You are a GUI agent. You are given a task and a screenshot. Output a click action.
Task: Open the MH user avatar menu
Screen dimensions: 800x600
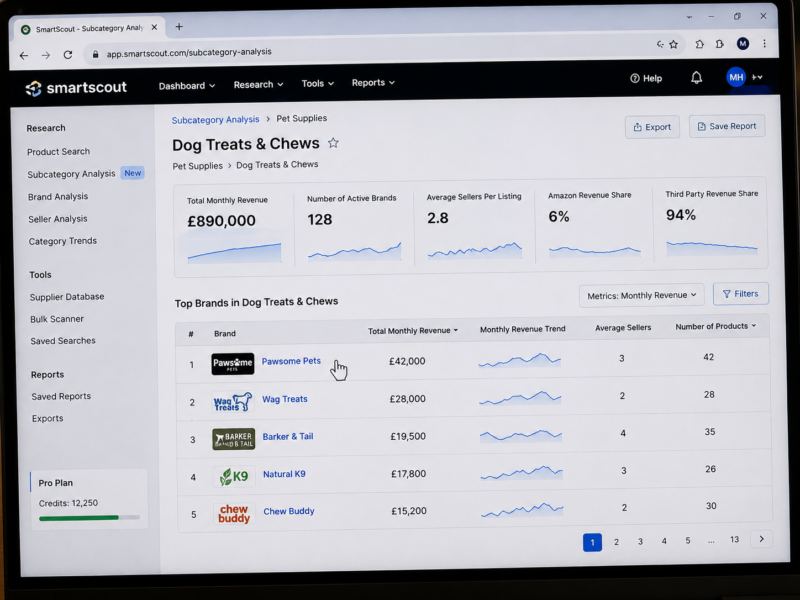[736, 78]
